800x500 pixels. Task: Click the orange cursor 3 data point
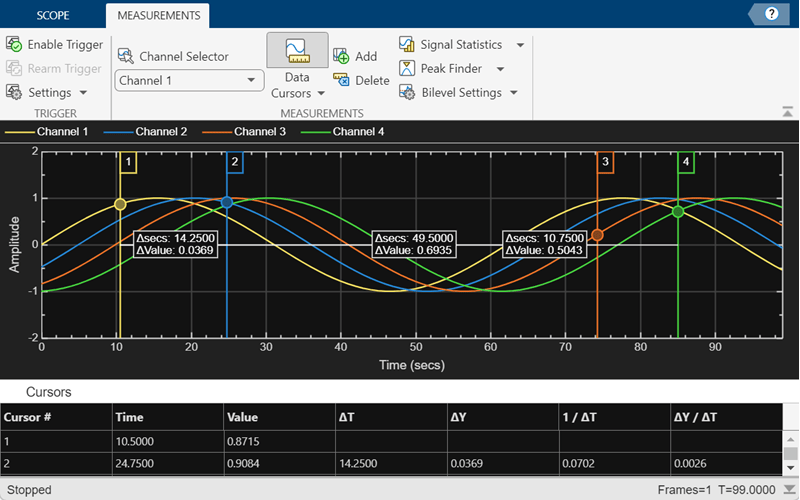597,235
